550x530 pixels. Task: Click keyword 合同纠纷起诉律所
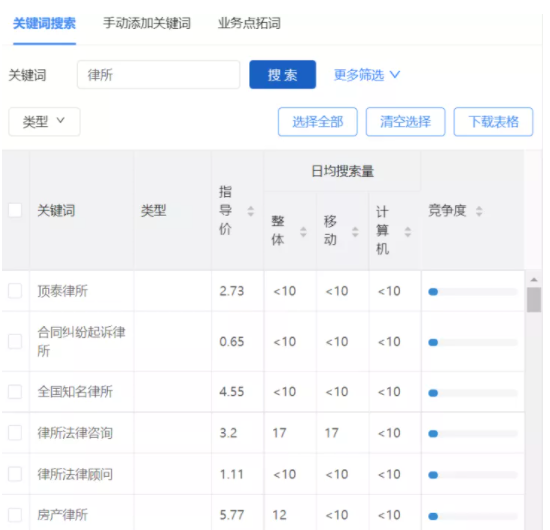pos(81,341)
